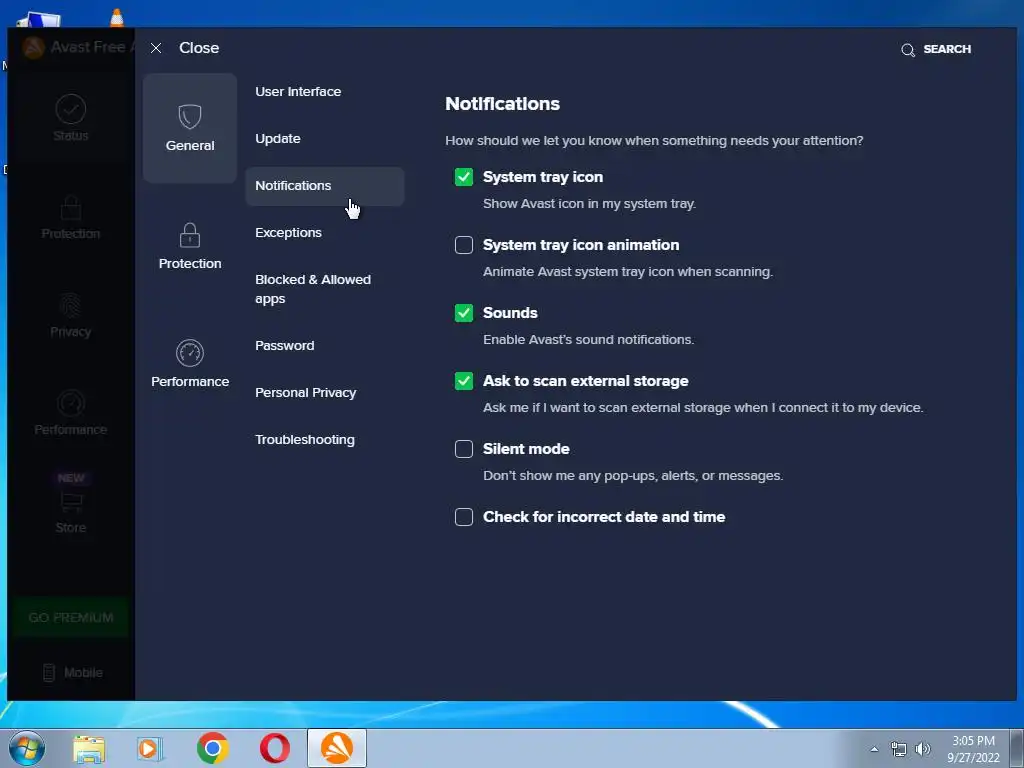
Task: Click "Don't show me any pop-ups" description
Action: tap(633, 476)
